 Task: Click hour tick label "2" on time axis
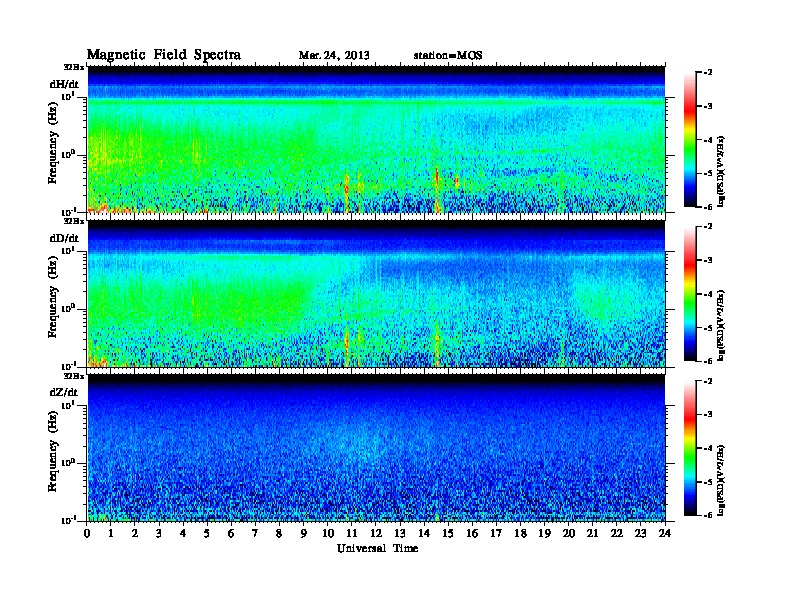135,533
